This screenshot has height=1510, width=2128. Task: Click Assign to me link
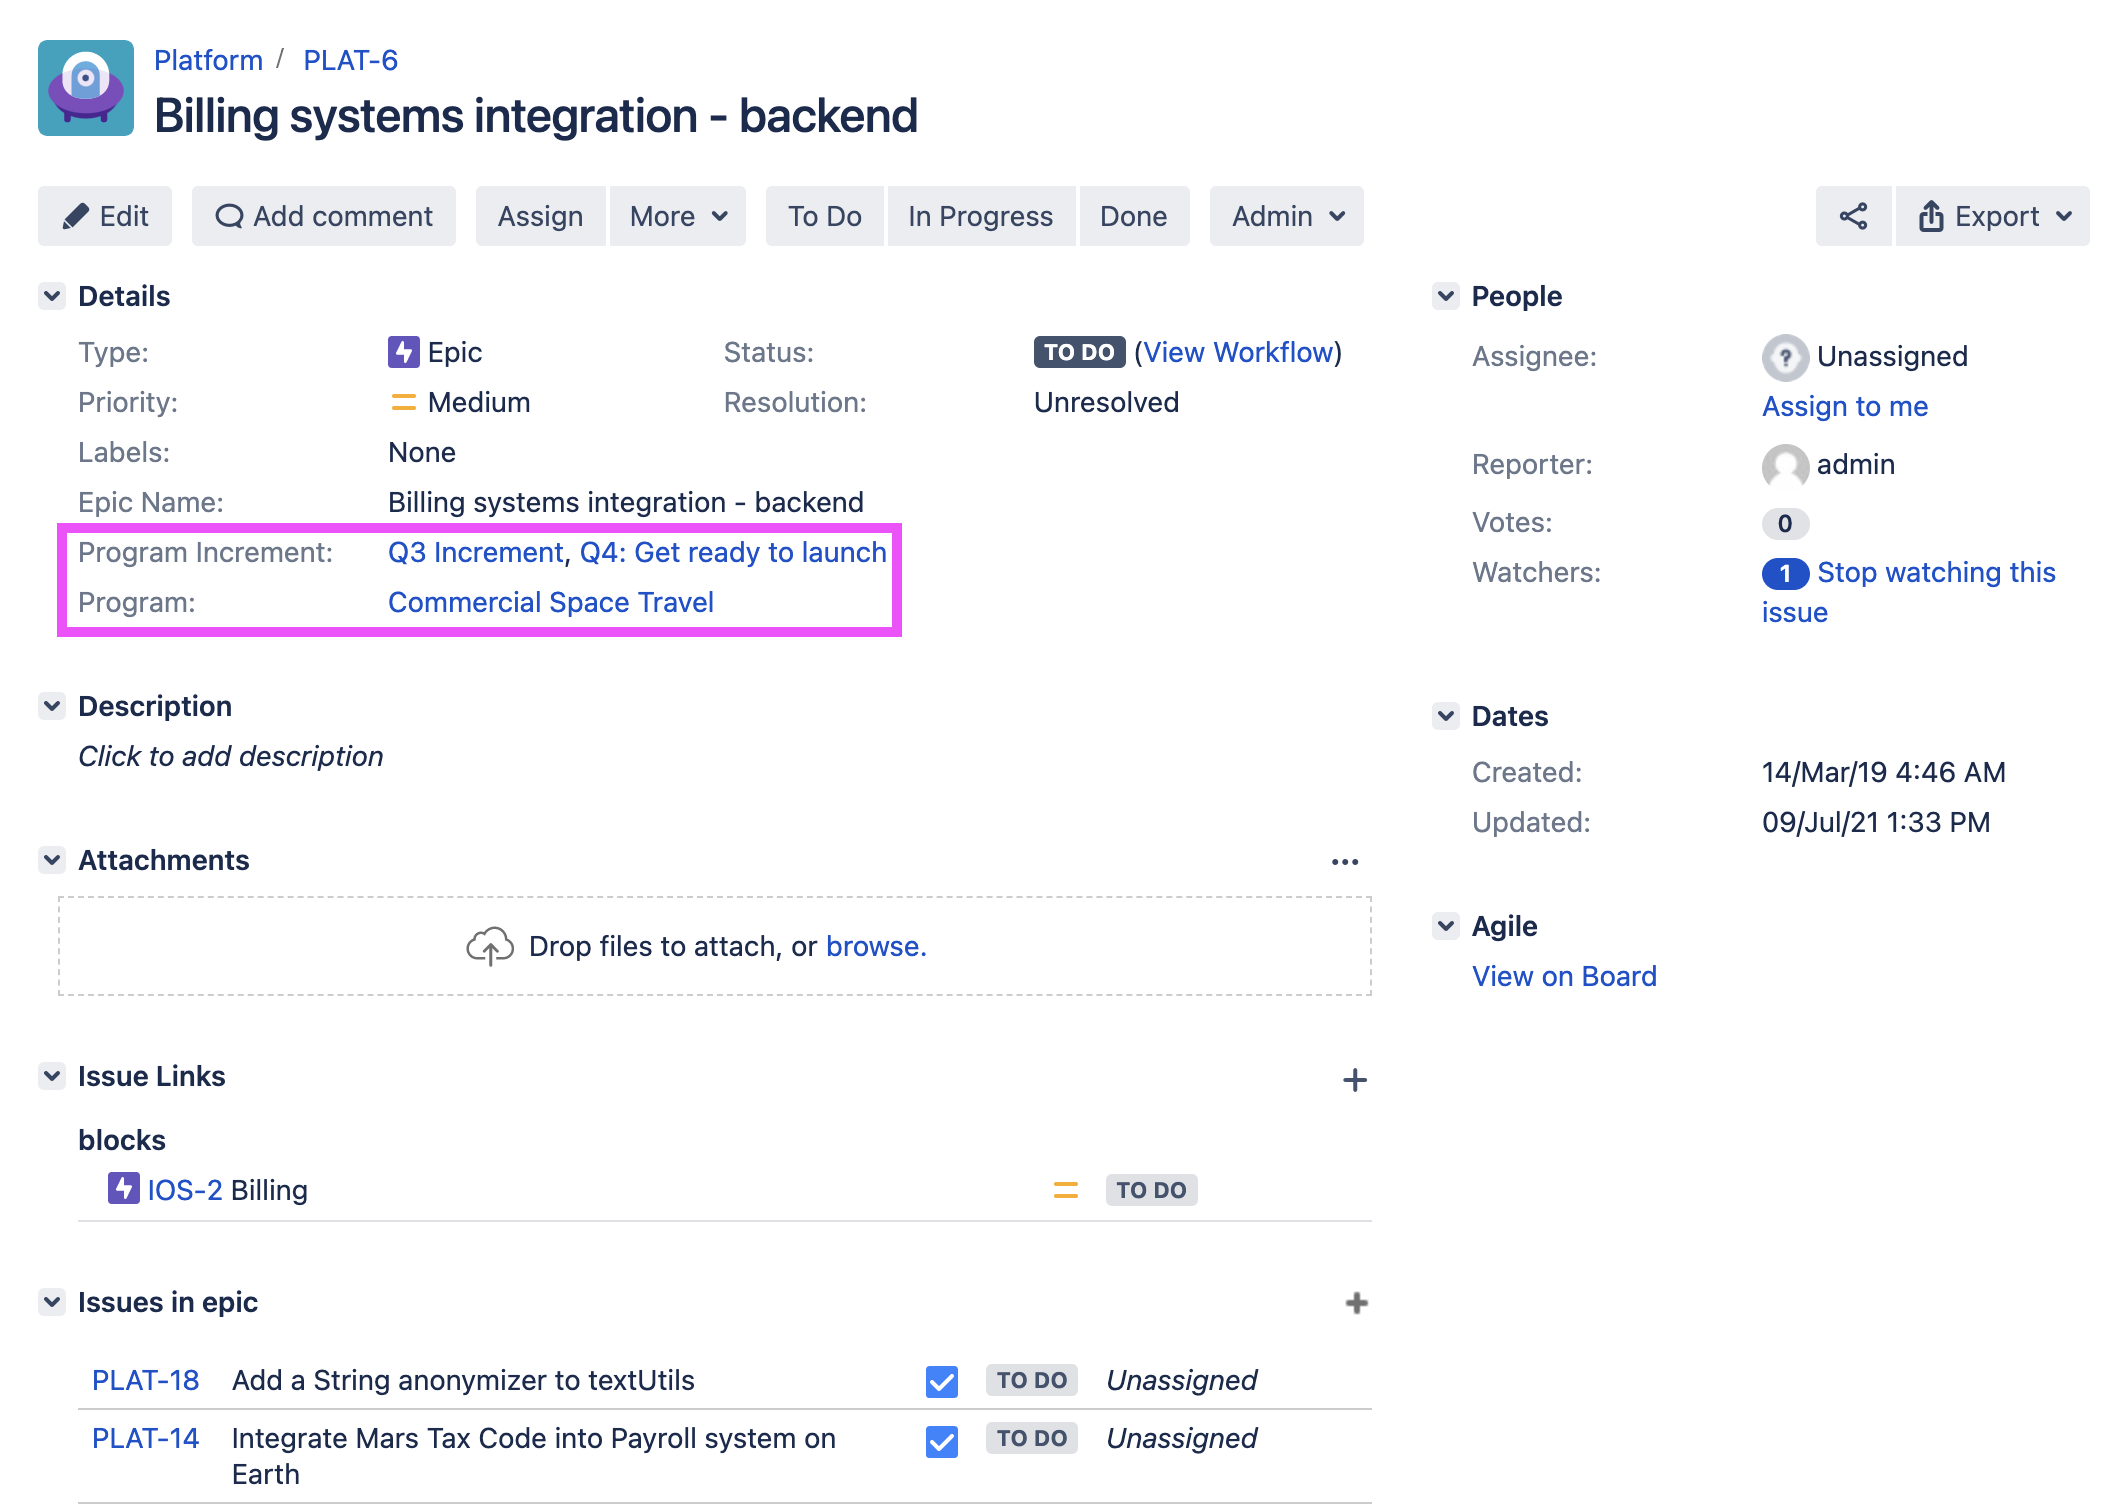point(1844,406)
